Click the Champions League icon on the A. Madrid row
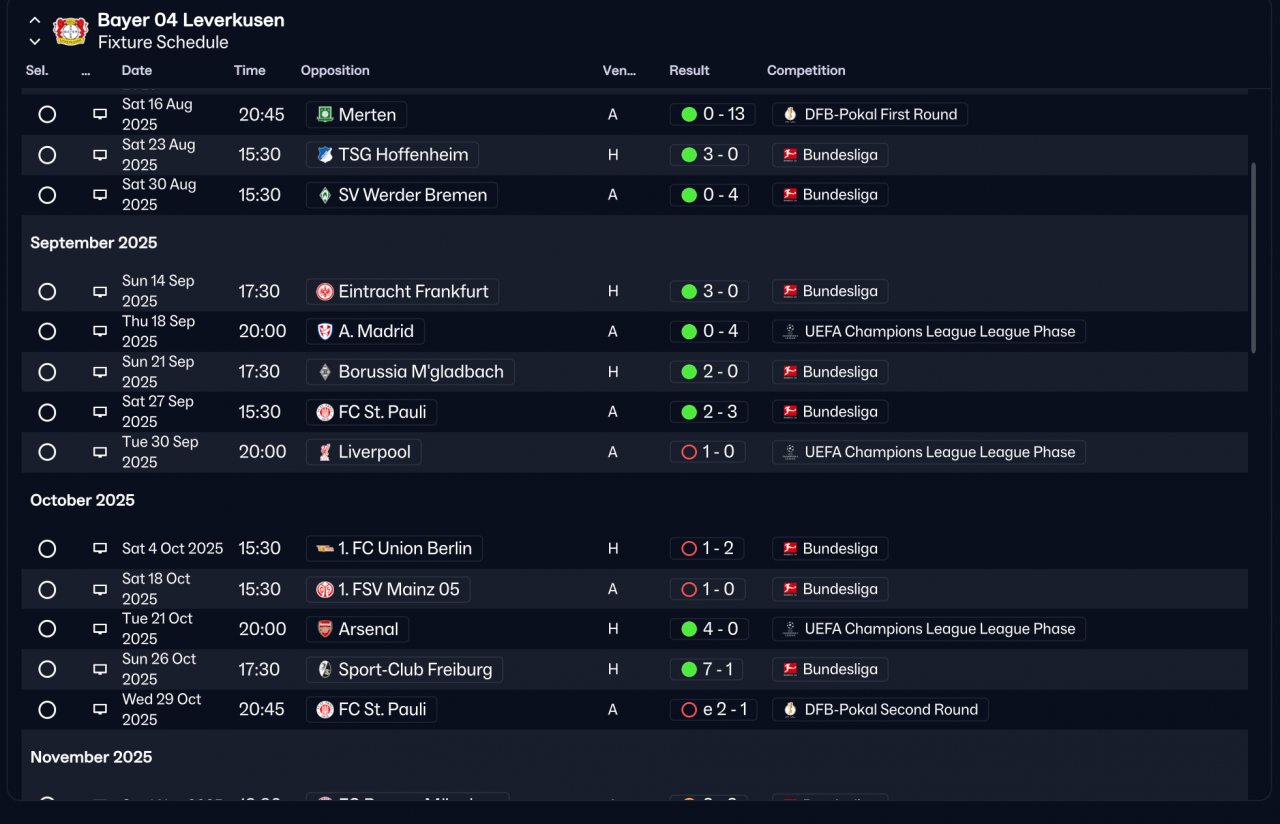Image resolution: width=1280 pixels, height=824 pixels. pyautogui.click(x=790, y=331)
